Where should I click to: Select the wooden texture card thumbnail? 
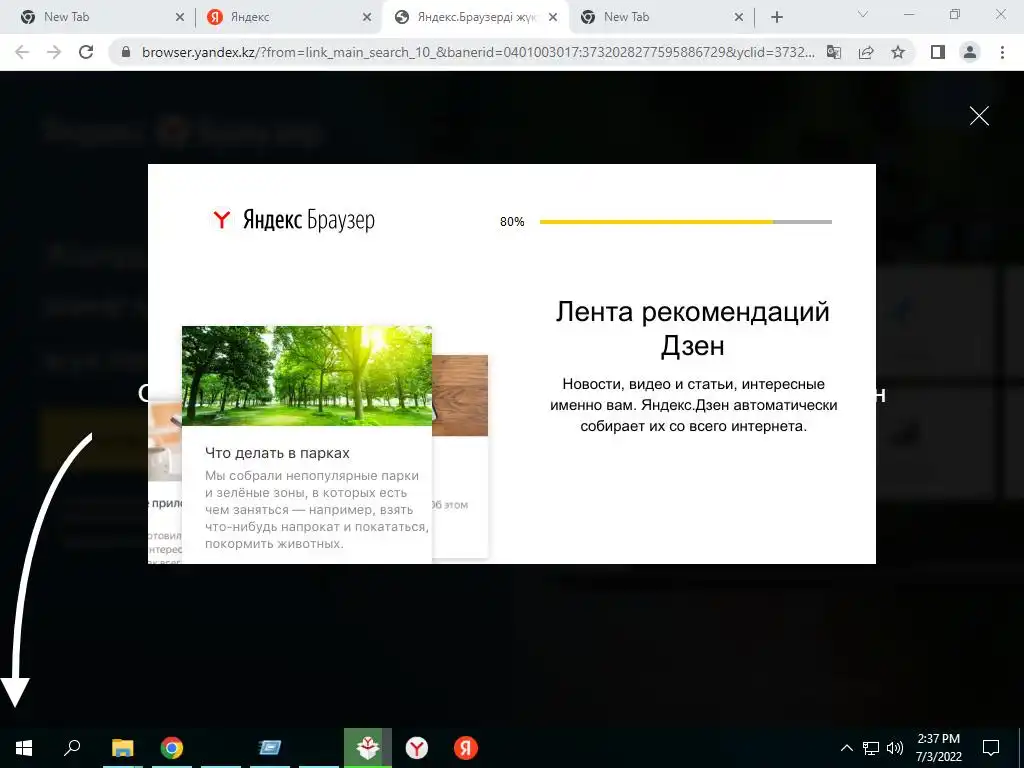(x=460, y=395)
